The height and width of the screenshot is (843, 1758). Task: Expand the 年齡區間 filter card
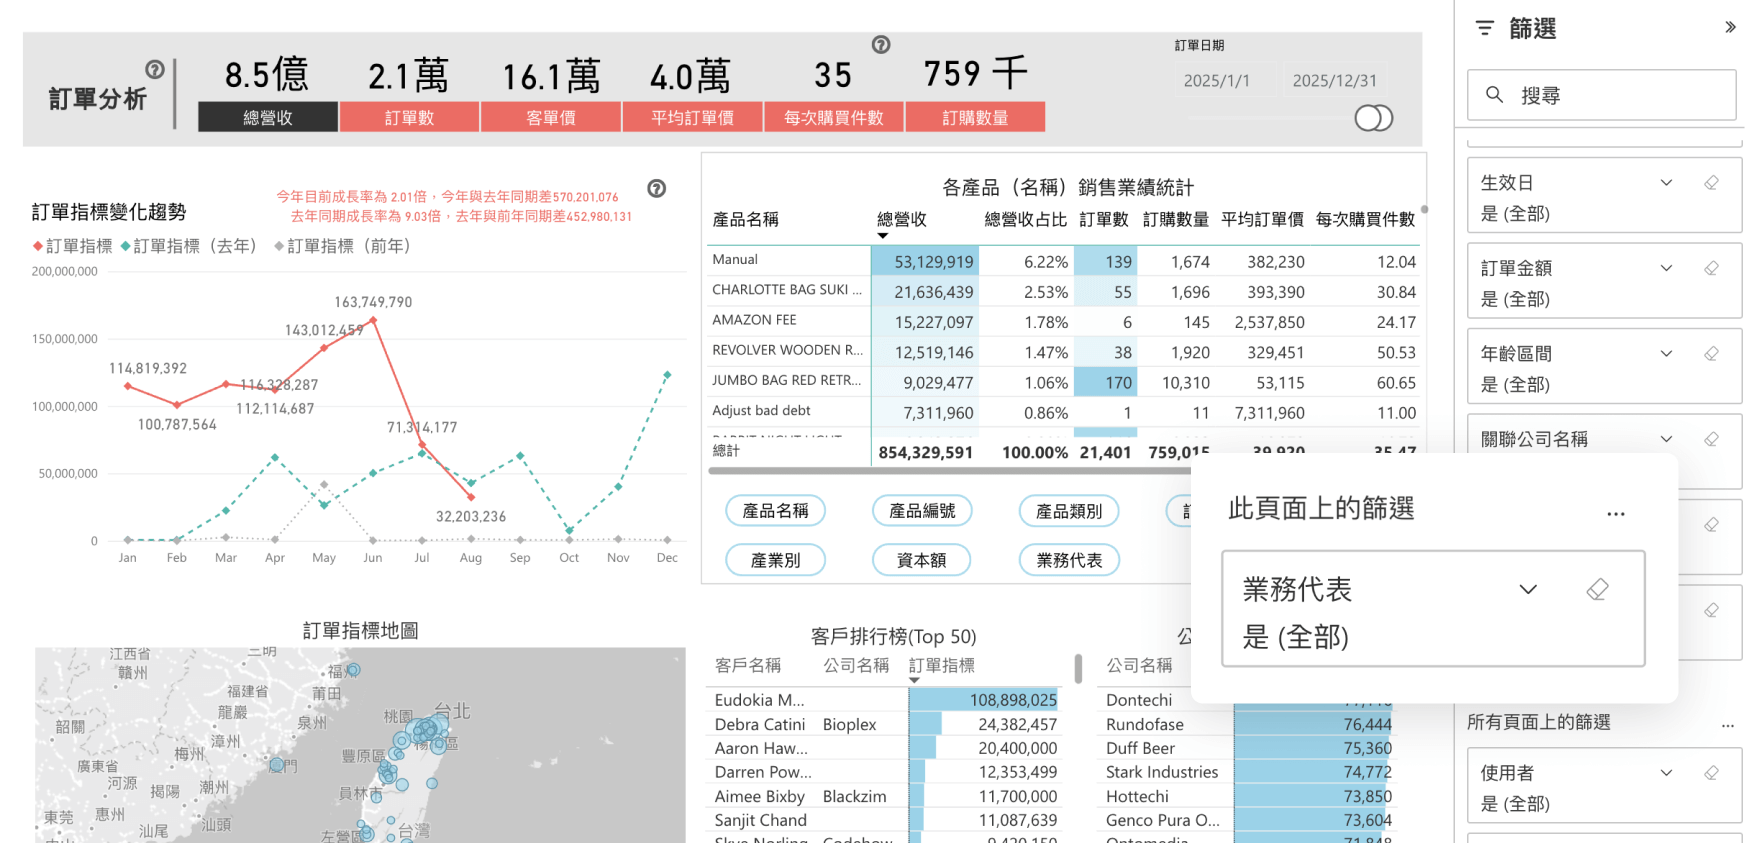pyautogui.click(x=1666, y=353)
